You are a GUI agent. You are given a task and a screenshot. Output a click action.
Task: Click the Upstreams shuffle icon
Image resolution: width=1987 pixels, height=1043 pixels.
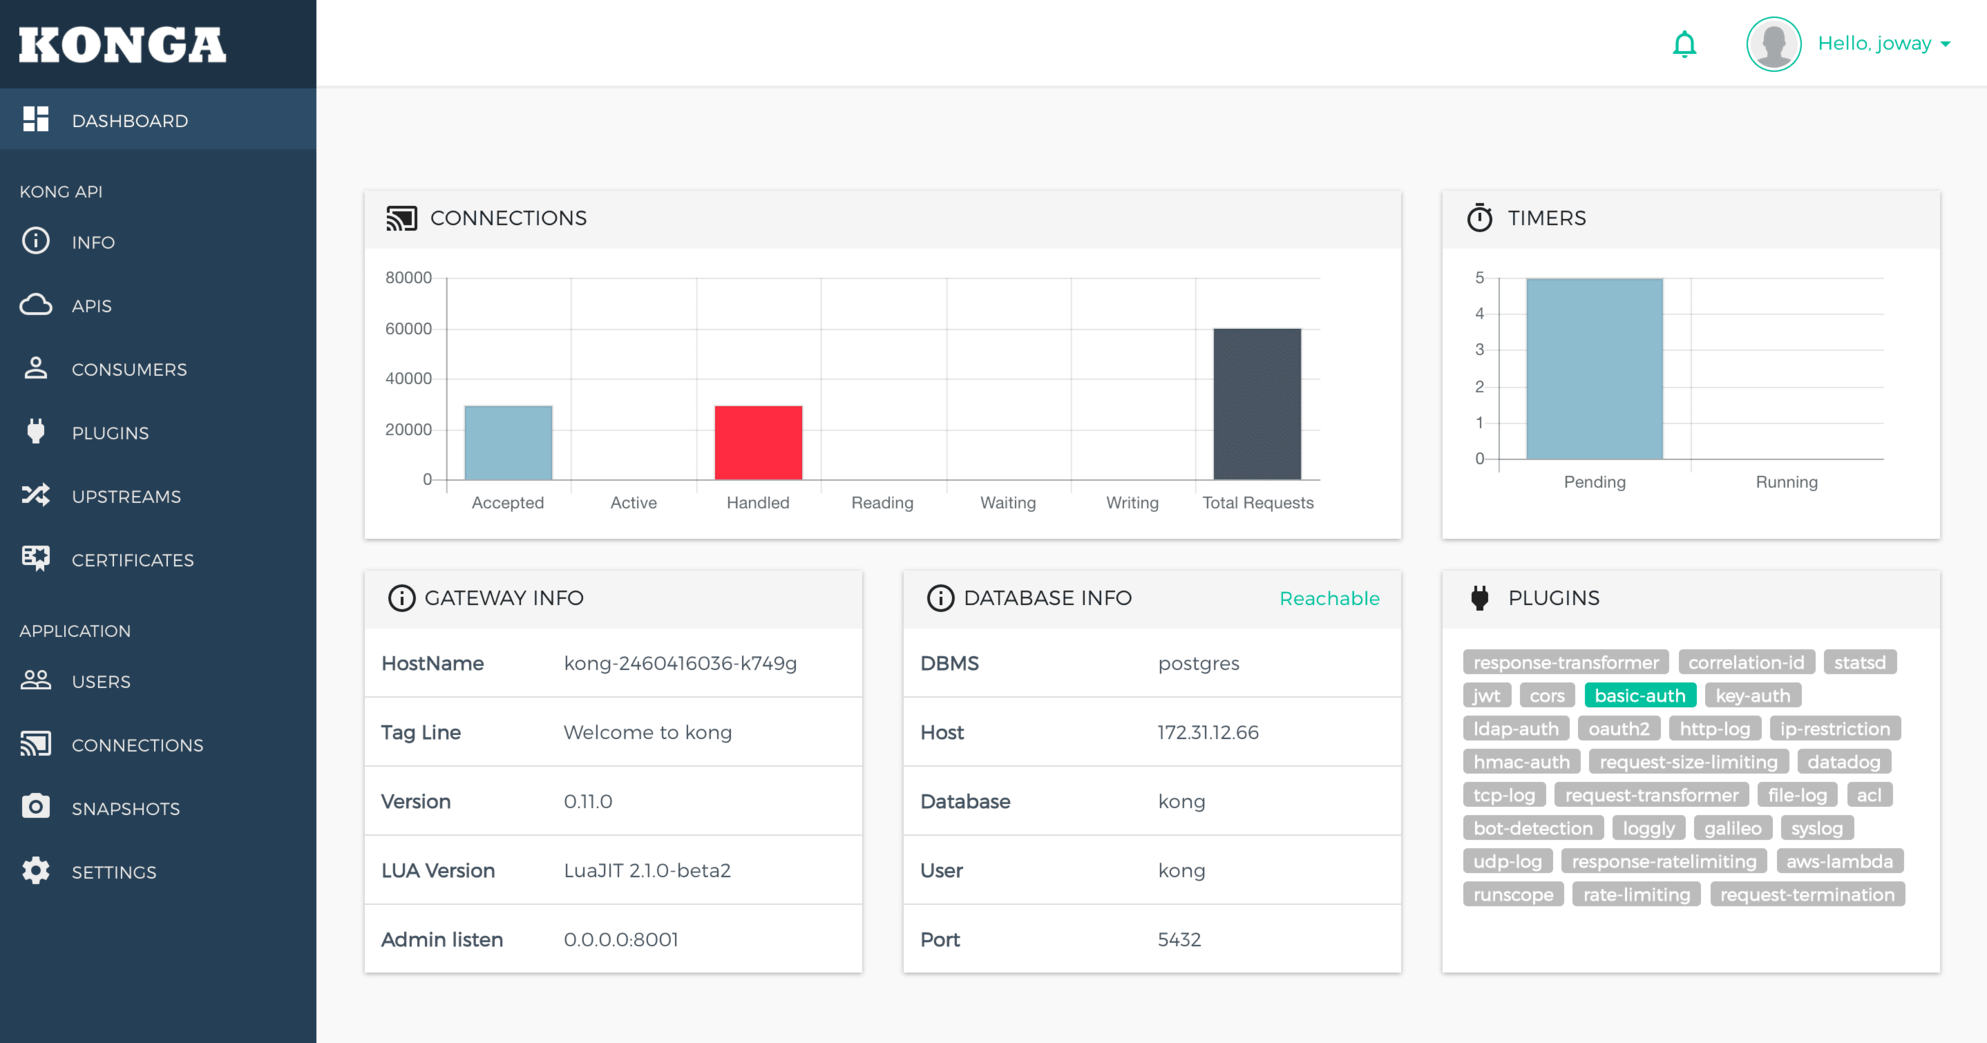point(36,495)
